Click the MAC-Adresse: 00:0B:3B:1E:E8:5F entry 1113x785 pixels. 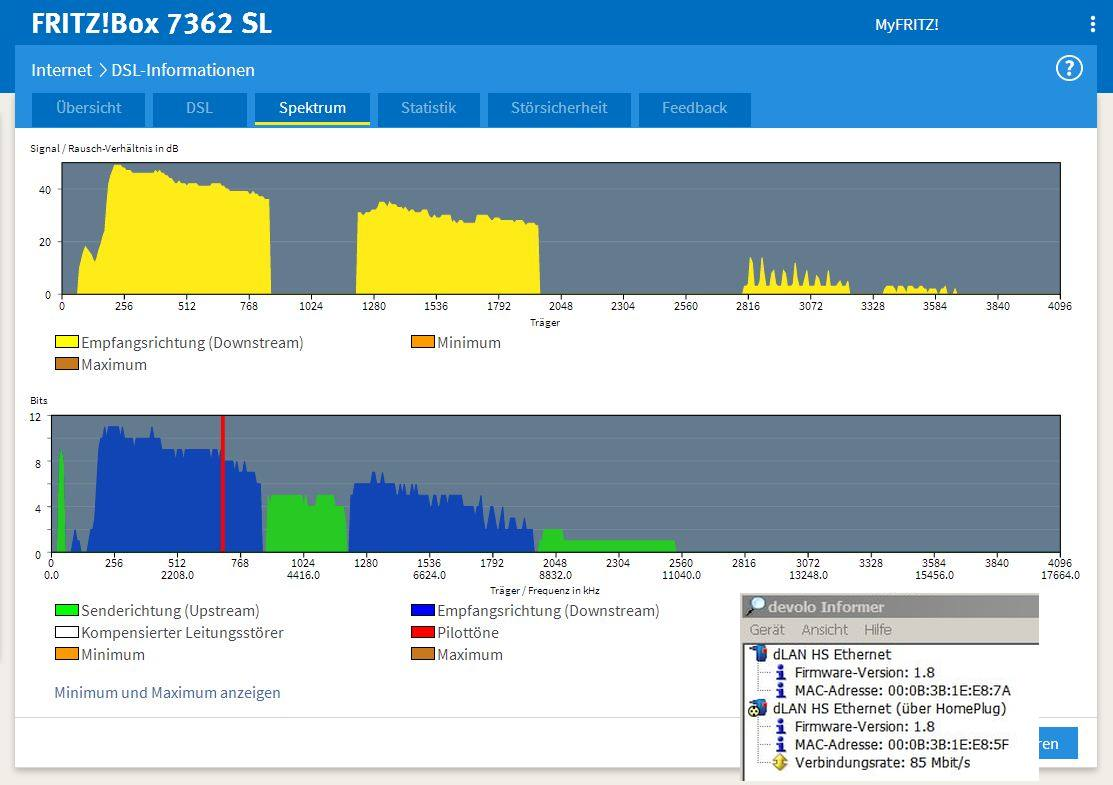[x=901, y=745]
